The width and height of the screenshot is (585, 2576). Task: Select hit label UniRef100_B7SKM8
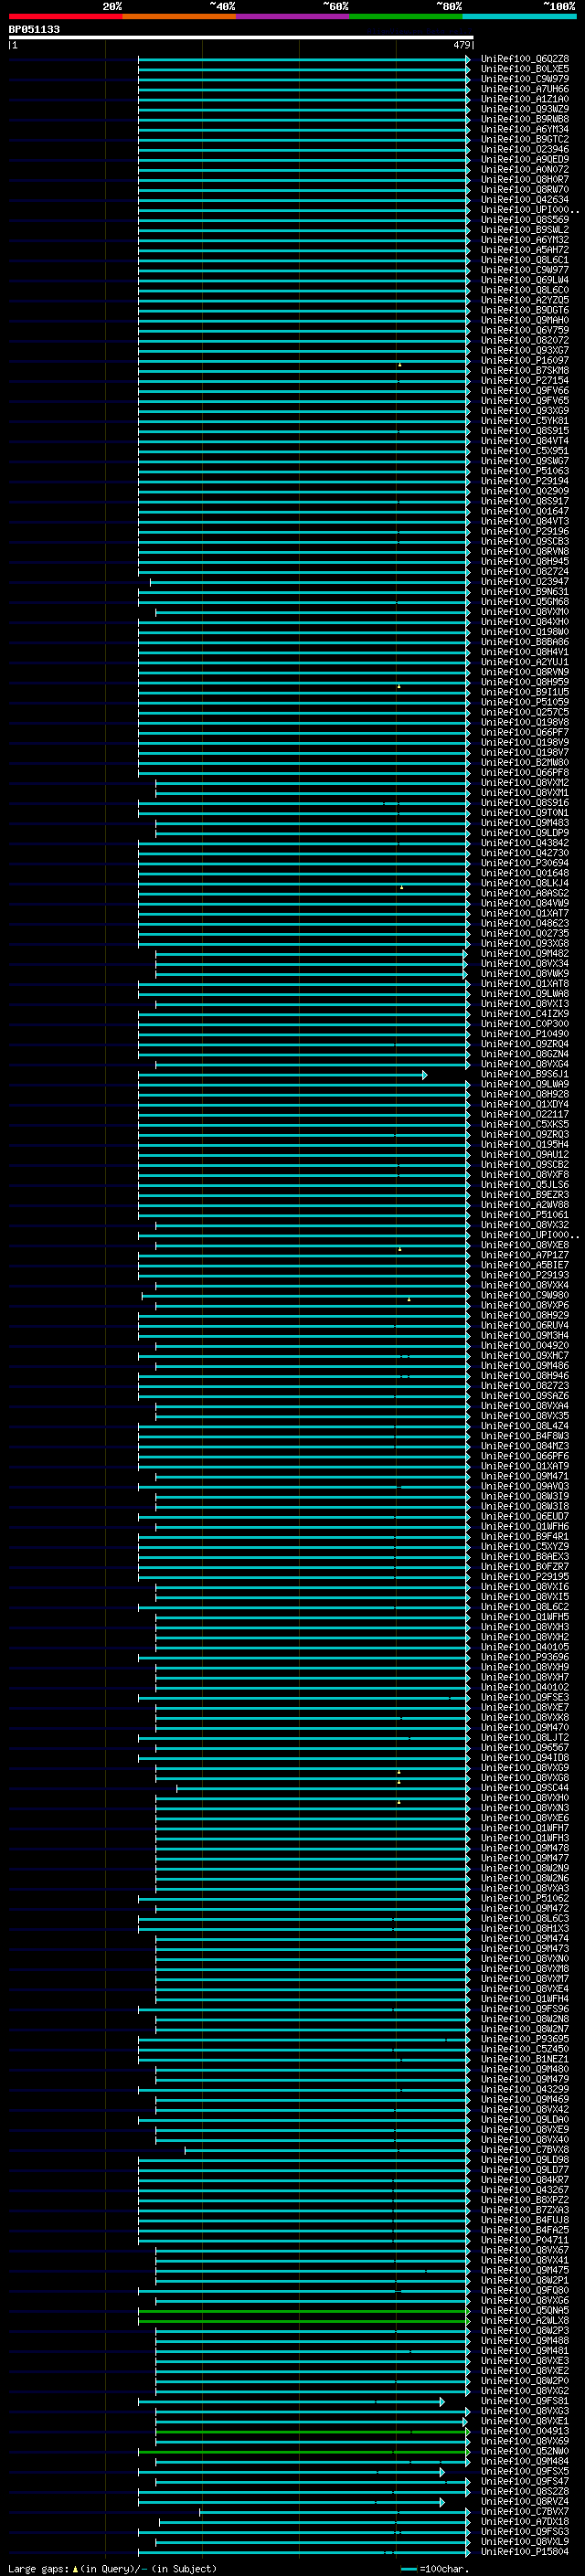click(525, 370)
